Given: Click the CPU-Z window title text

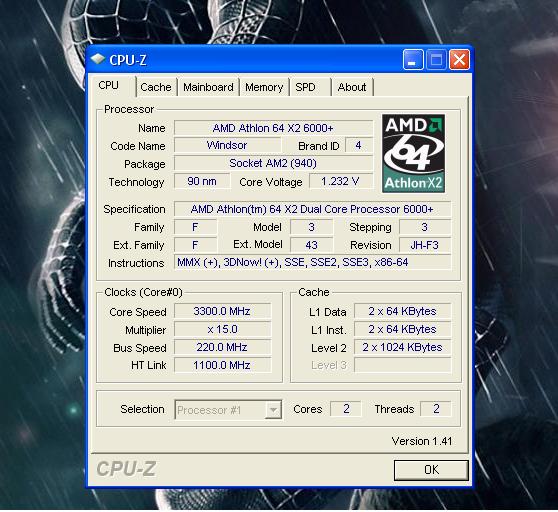Looking at the screenshot, I should pos(128,60).
